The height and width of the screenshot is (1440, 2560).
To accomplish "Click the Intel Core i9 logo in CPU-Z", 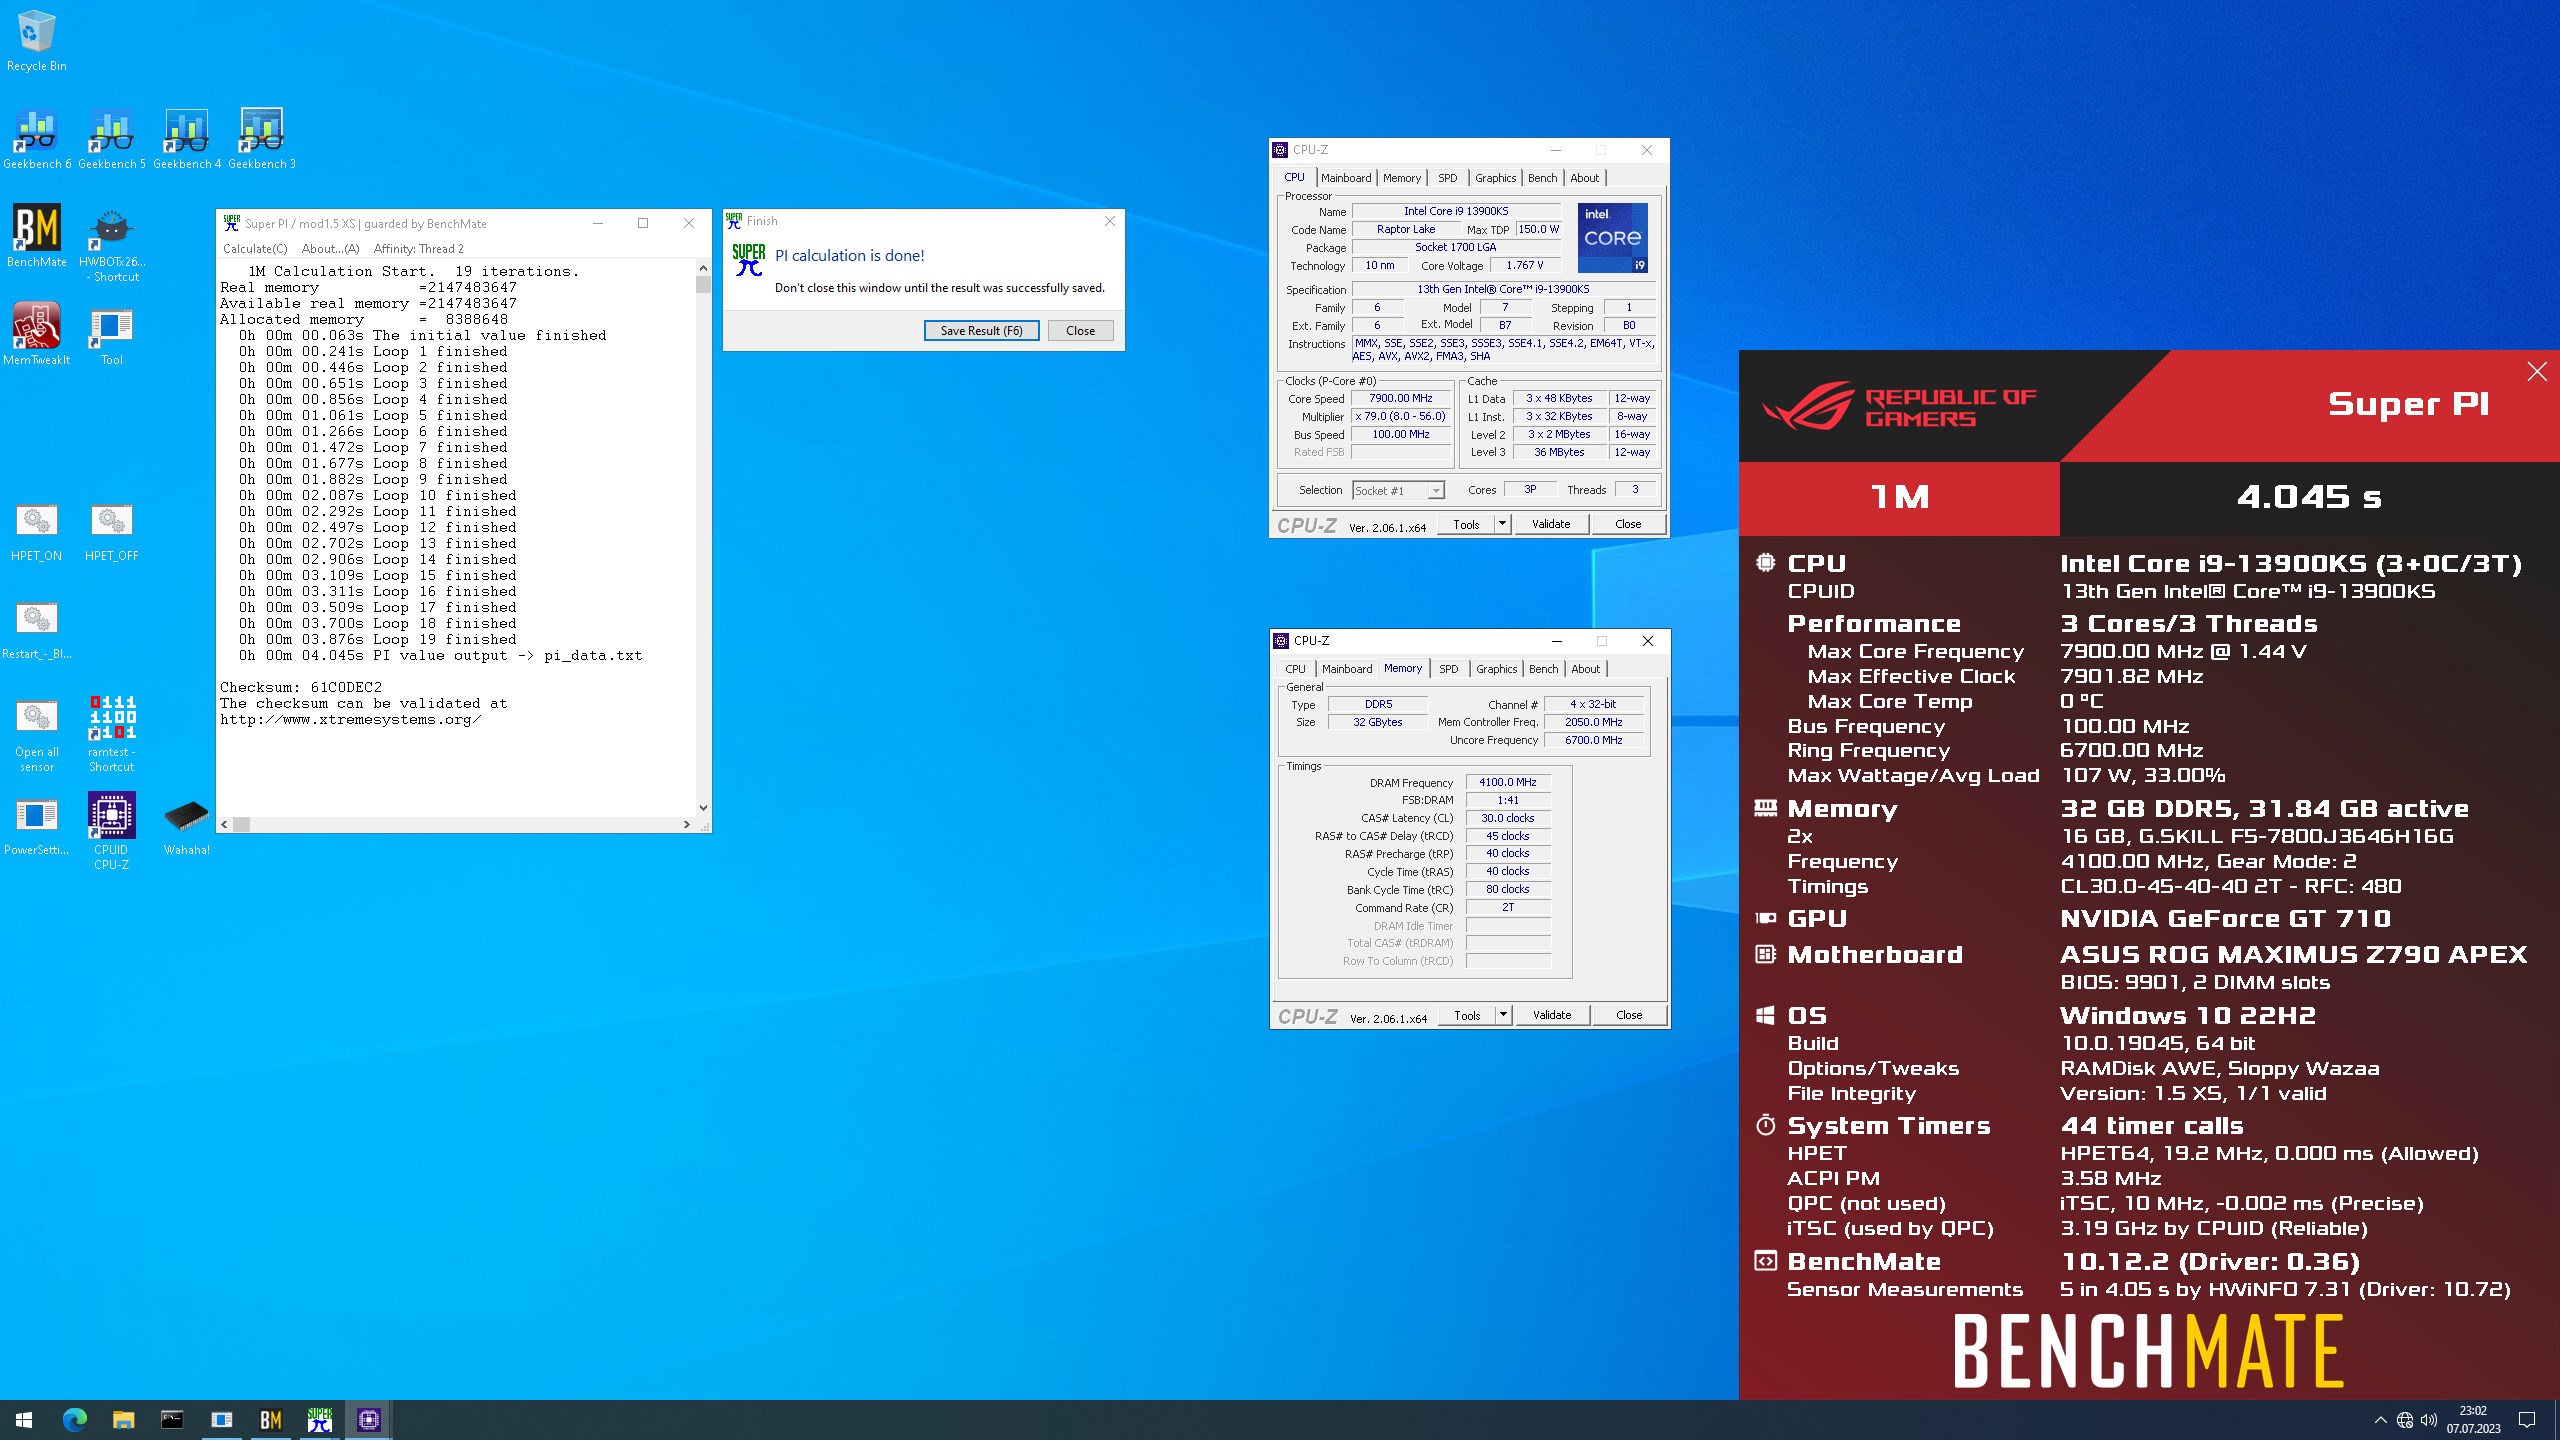I will [x=1612, y=238].
